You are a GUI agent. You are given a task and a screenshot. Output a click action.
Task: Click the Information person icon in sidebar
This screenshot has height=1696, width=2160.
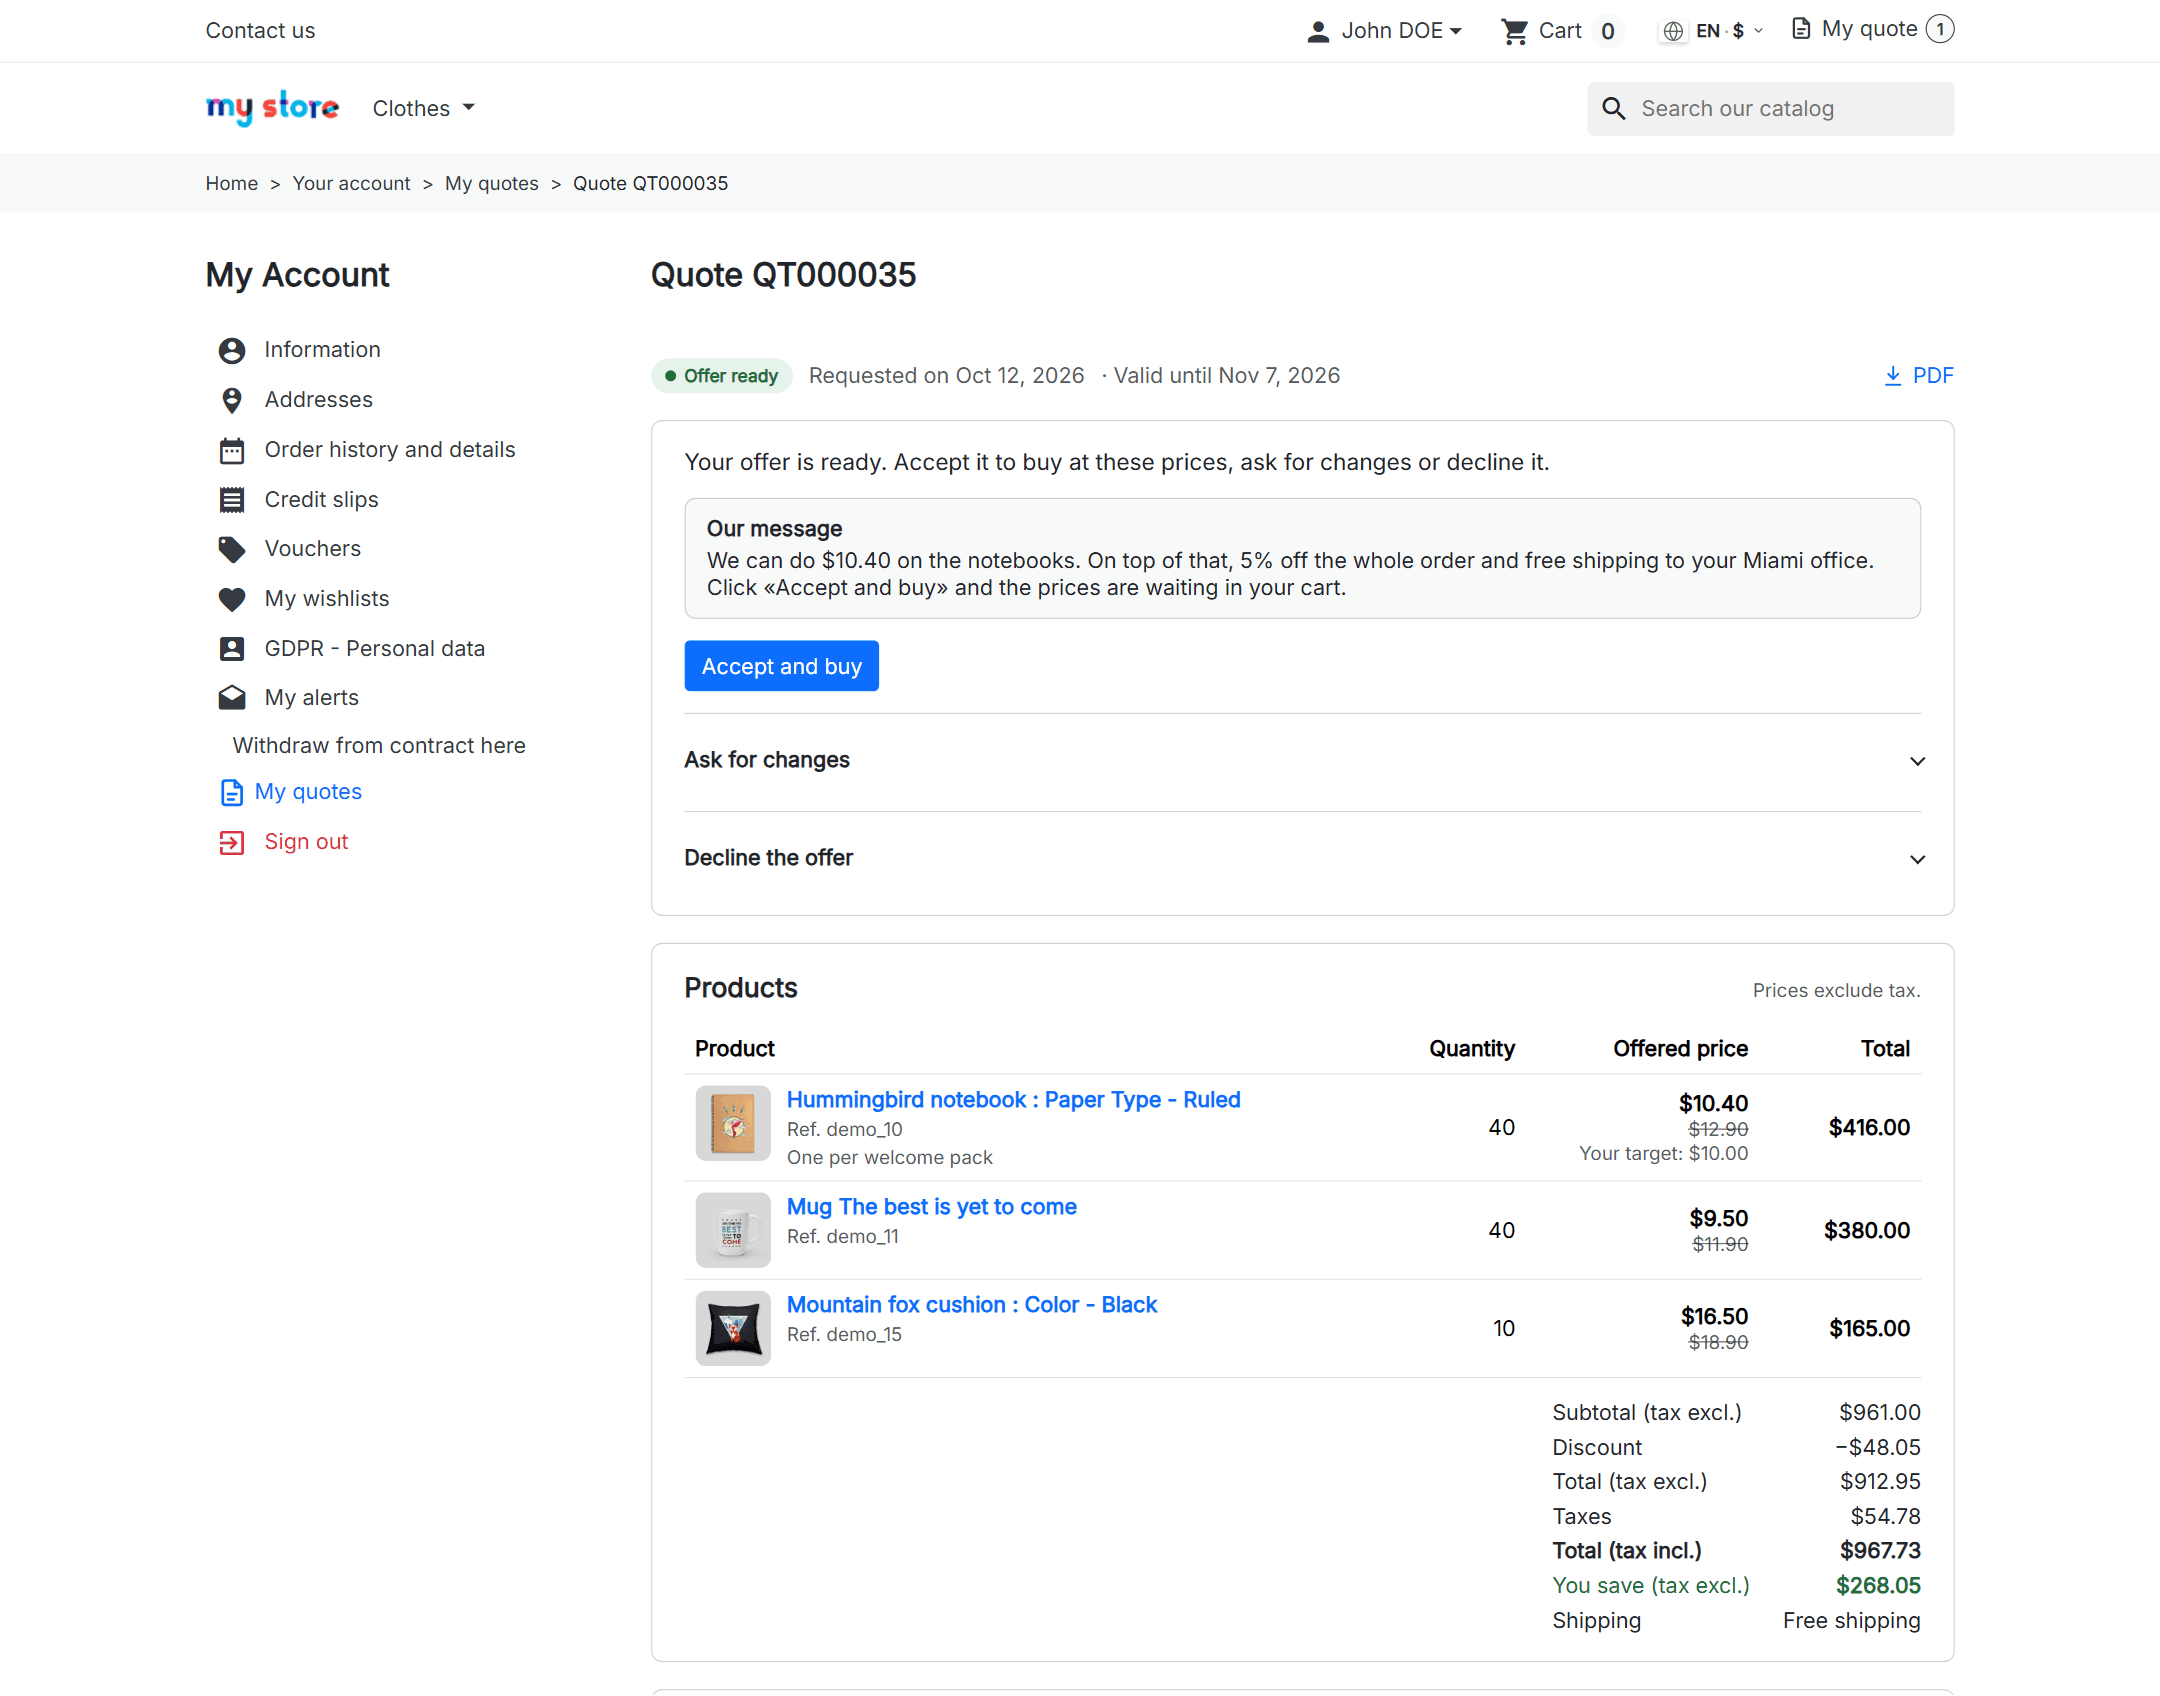(232, 350)
